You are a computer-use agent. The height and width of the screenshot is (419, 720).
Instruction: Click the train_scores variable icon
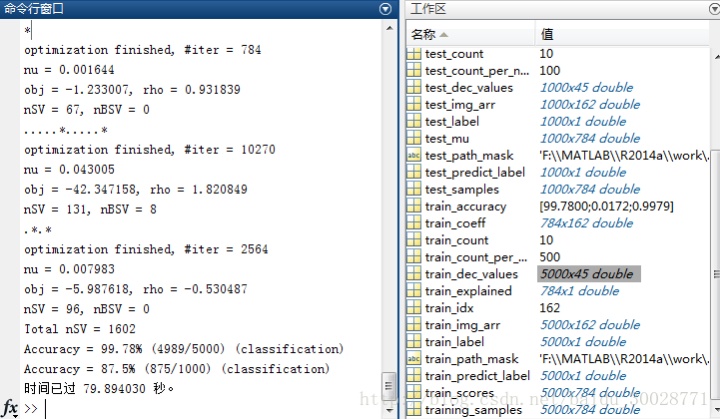[413, 393]
